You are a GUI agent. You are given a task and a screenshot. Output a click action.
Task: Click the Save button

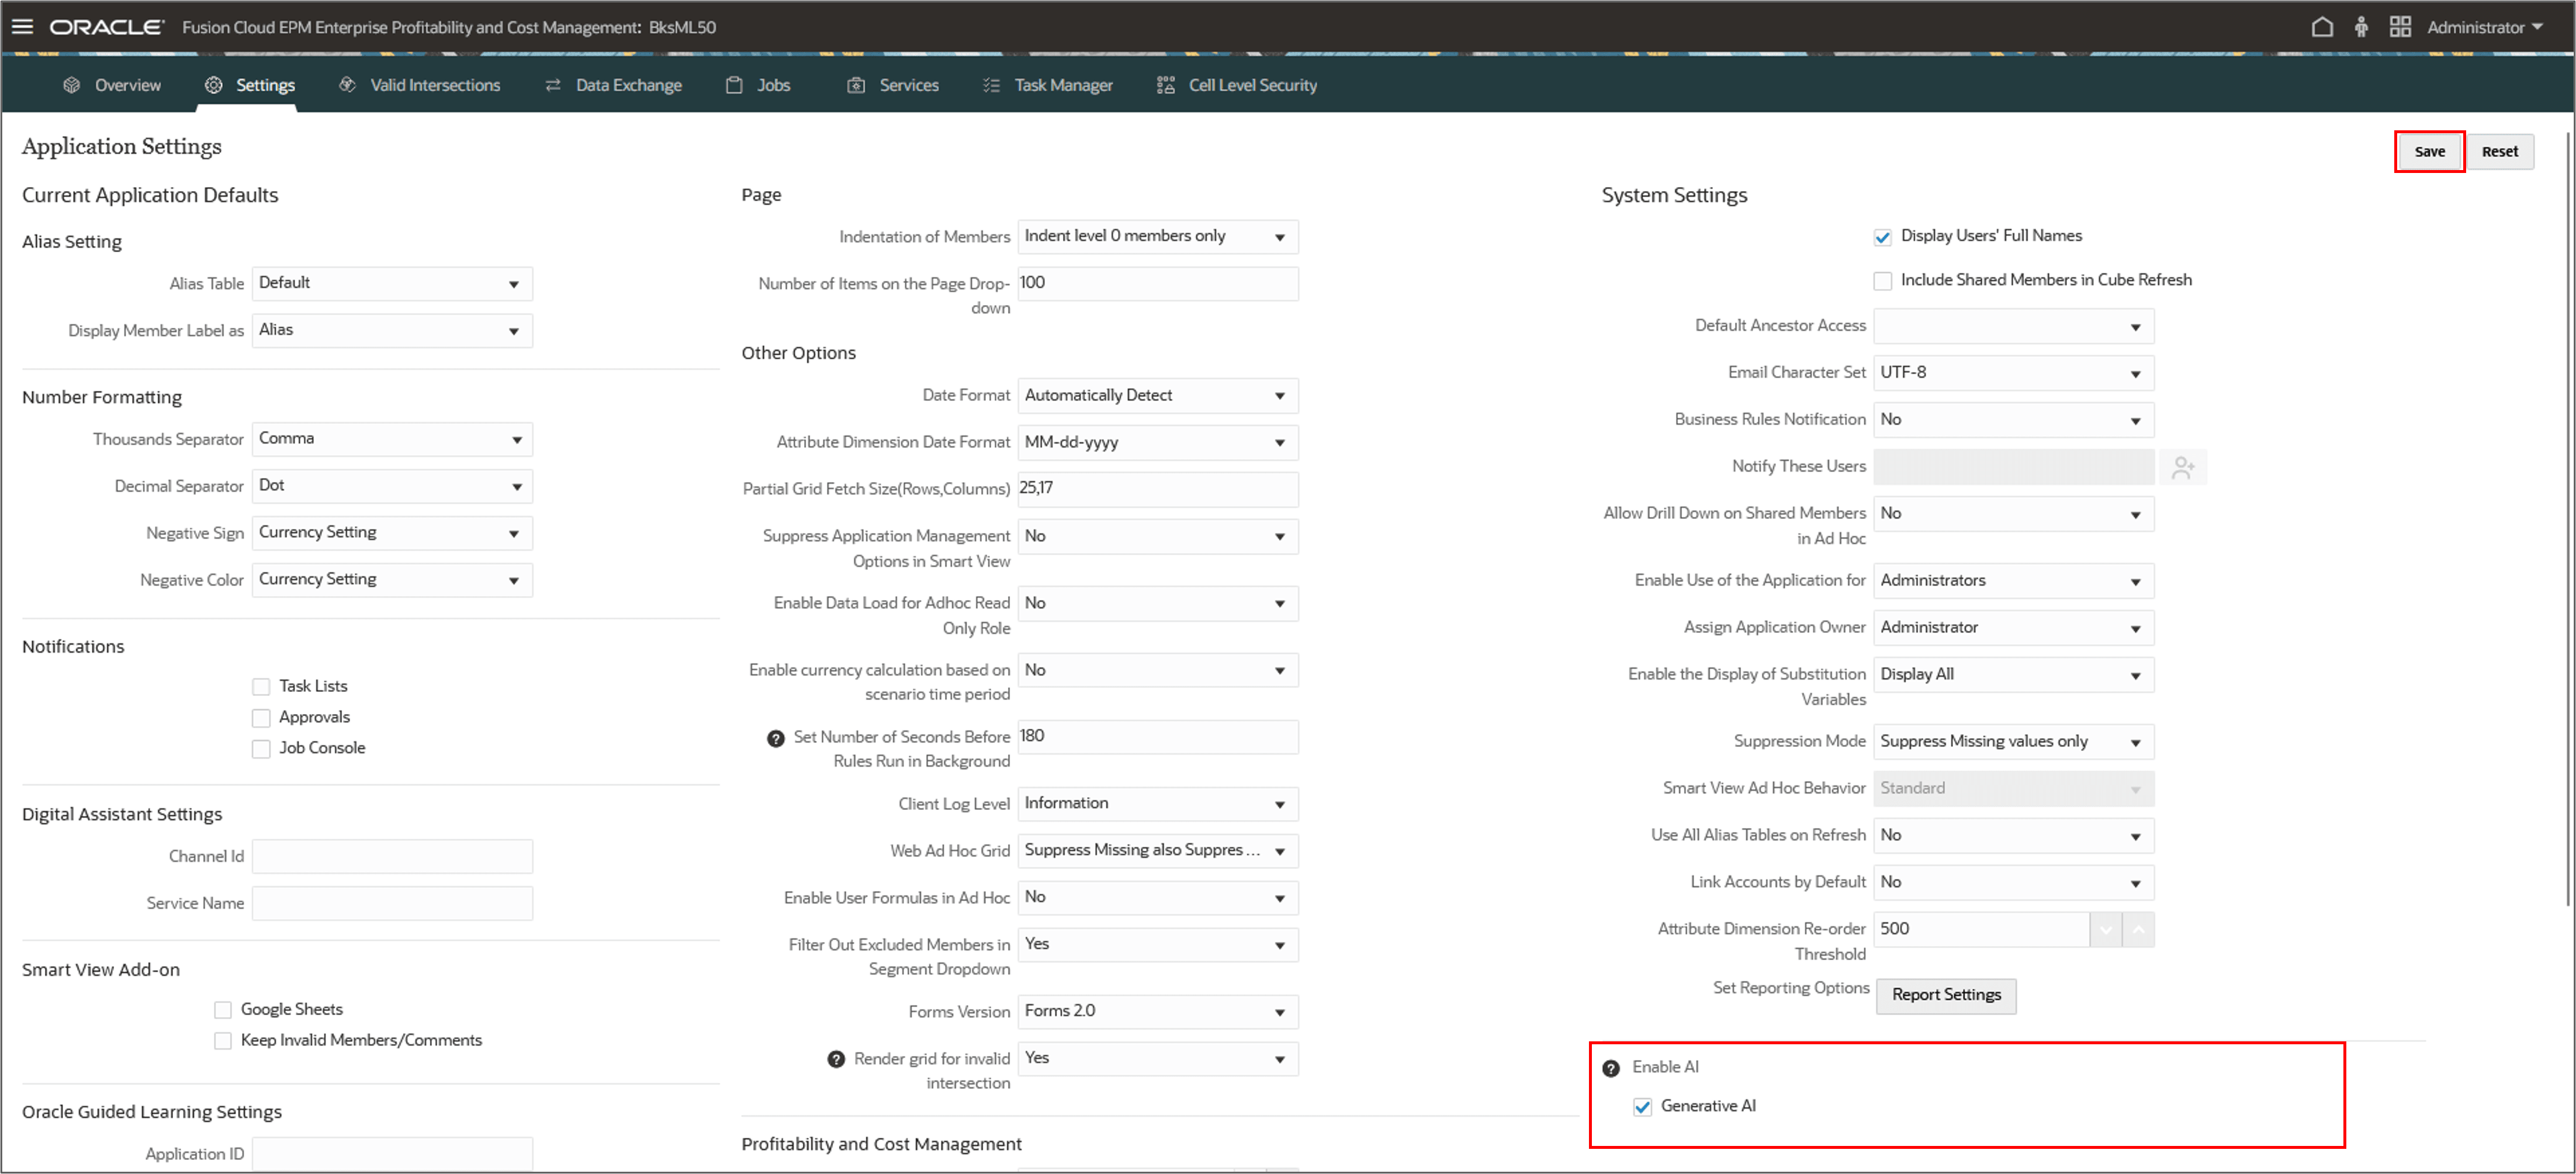point(2428,152)
